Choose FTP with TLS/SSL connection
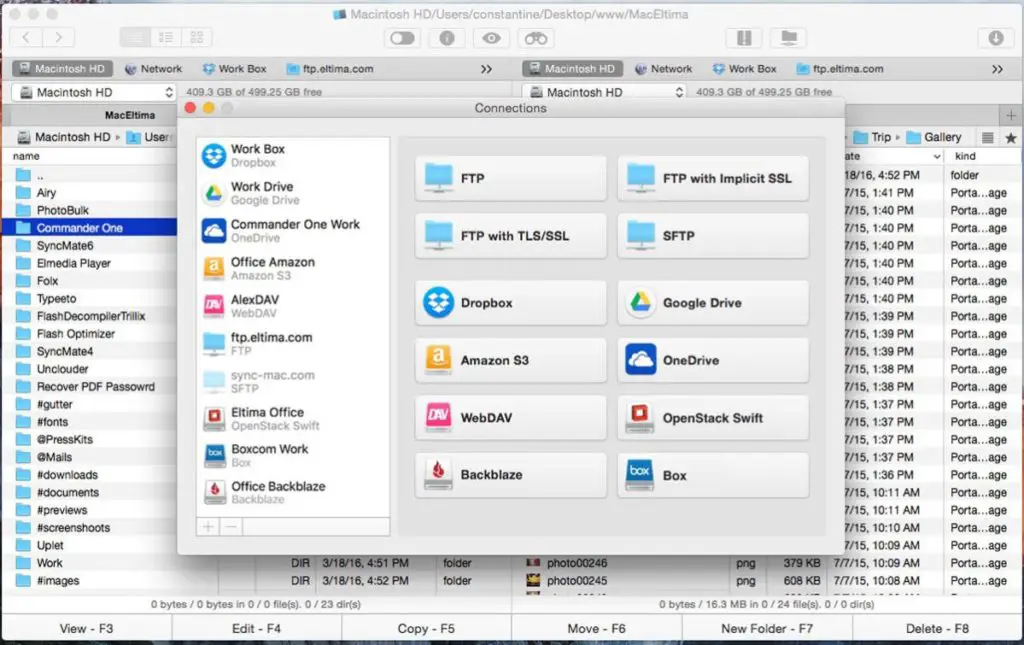Screen dimensions: 1024x645 click(511, 236)
